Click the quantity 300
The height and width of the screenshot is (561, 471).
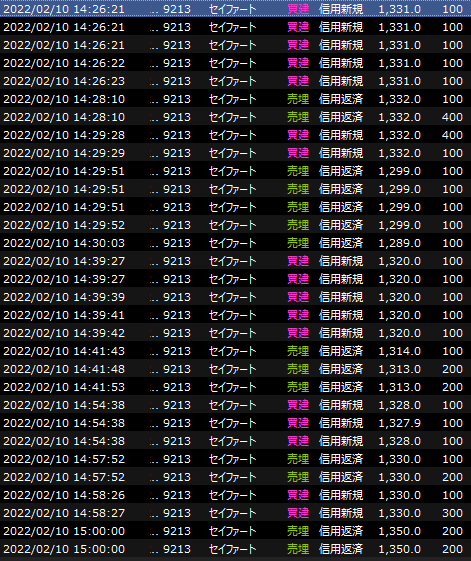[452, 513]
